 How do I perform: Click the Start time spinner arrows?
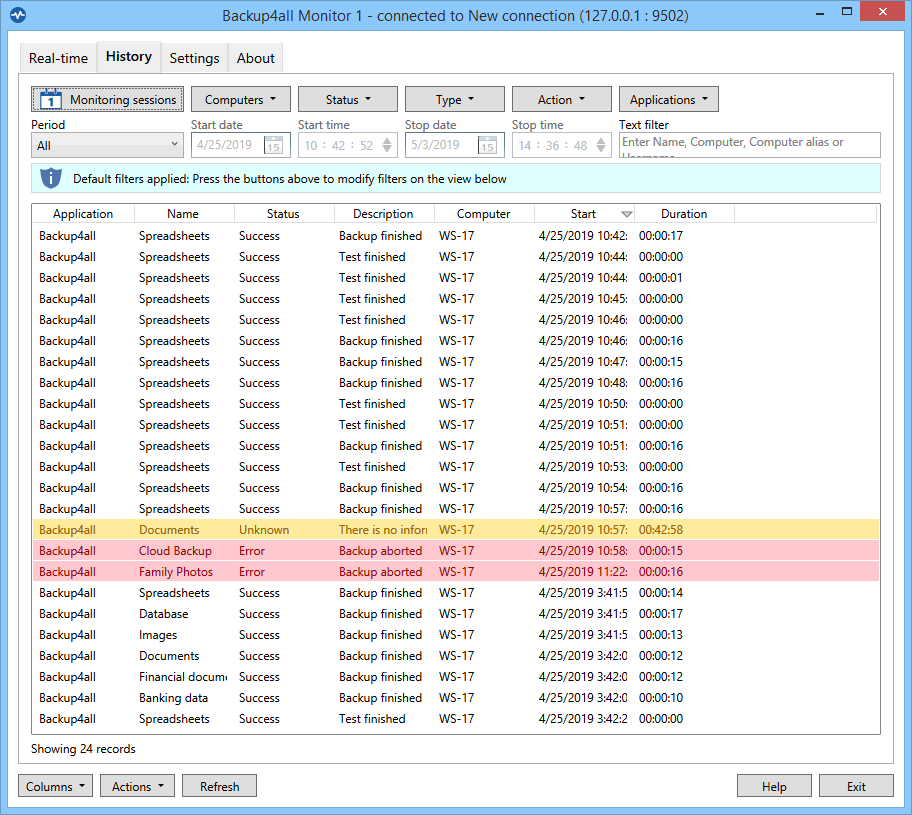pos(387,145)
